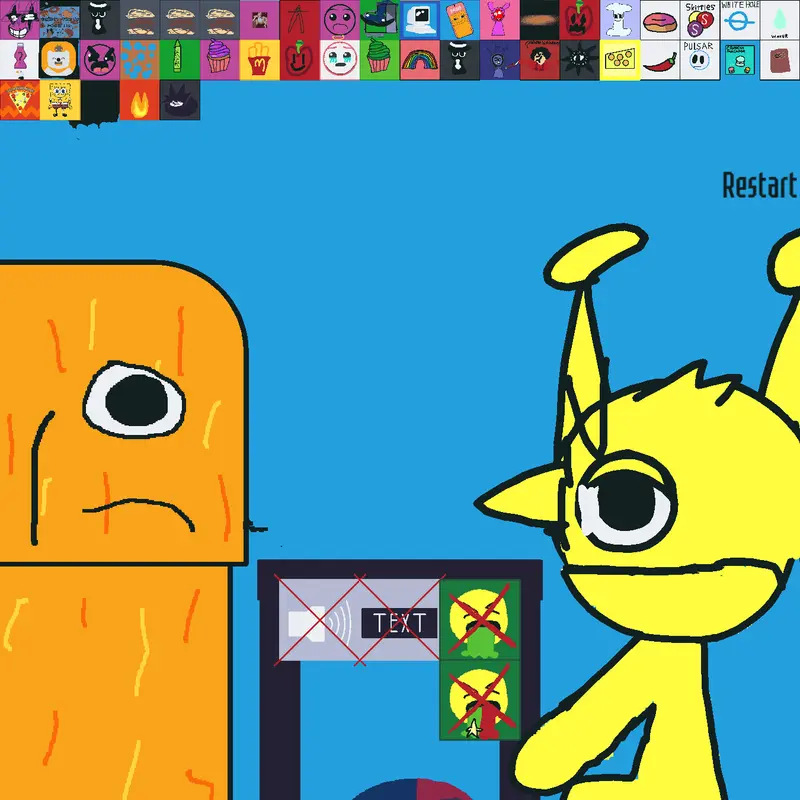Choose the smiling red apple tile
The image size is (800, 800).
point(299,60)
